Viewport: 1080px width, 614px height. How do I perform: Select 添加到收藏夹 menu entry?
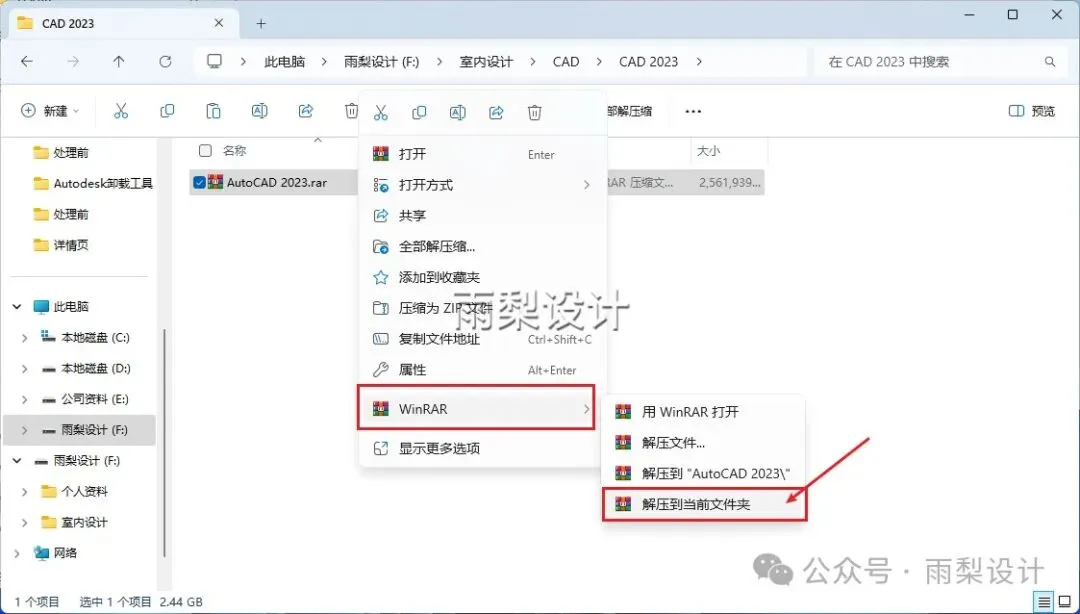click(482, 277)
